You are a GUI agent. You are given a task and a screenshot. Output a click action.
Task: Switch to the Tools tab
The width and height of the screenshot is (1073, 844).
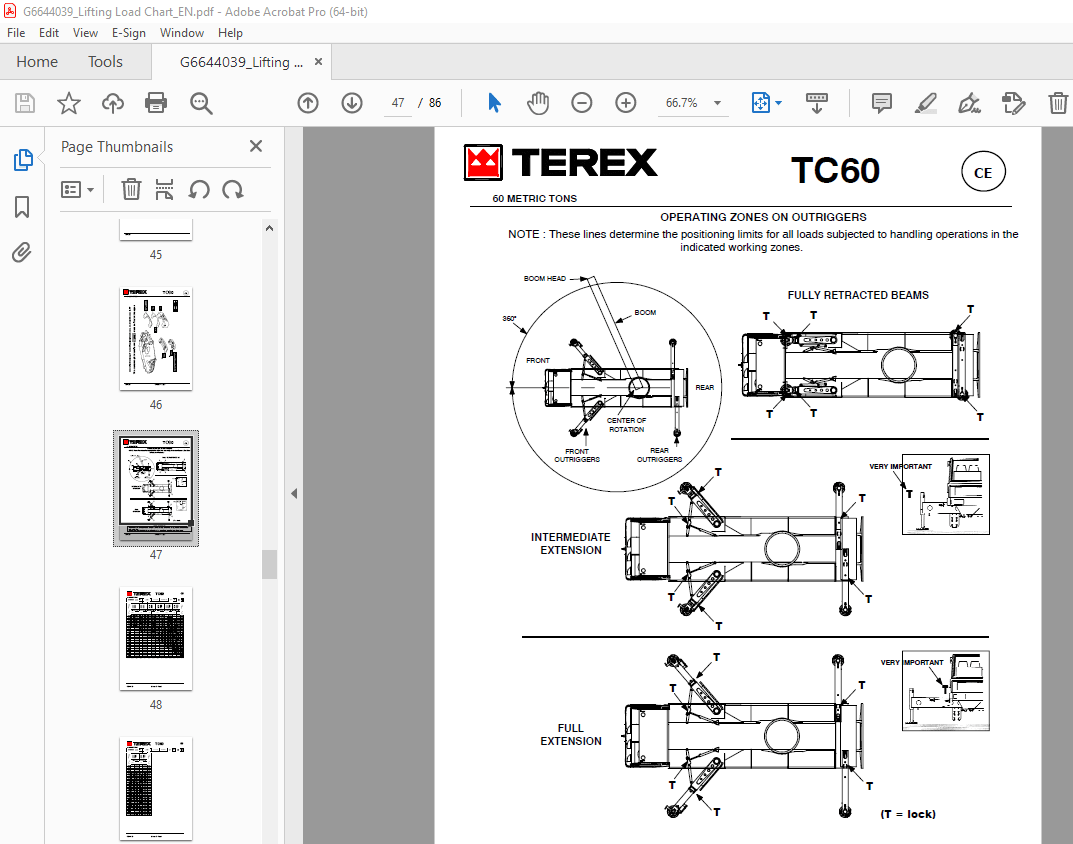click(x=105, y=61)
